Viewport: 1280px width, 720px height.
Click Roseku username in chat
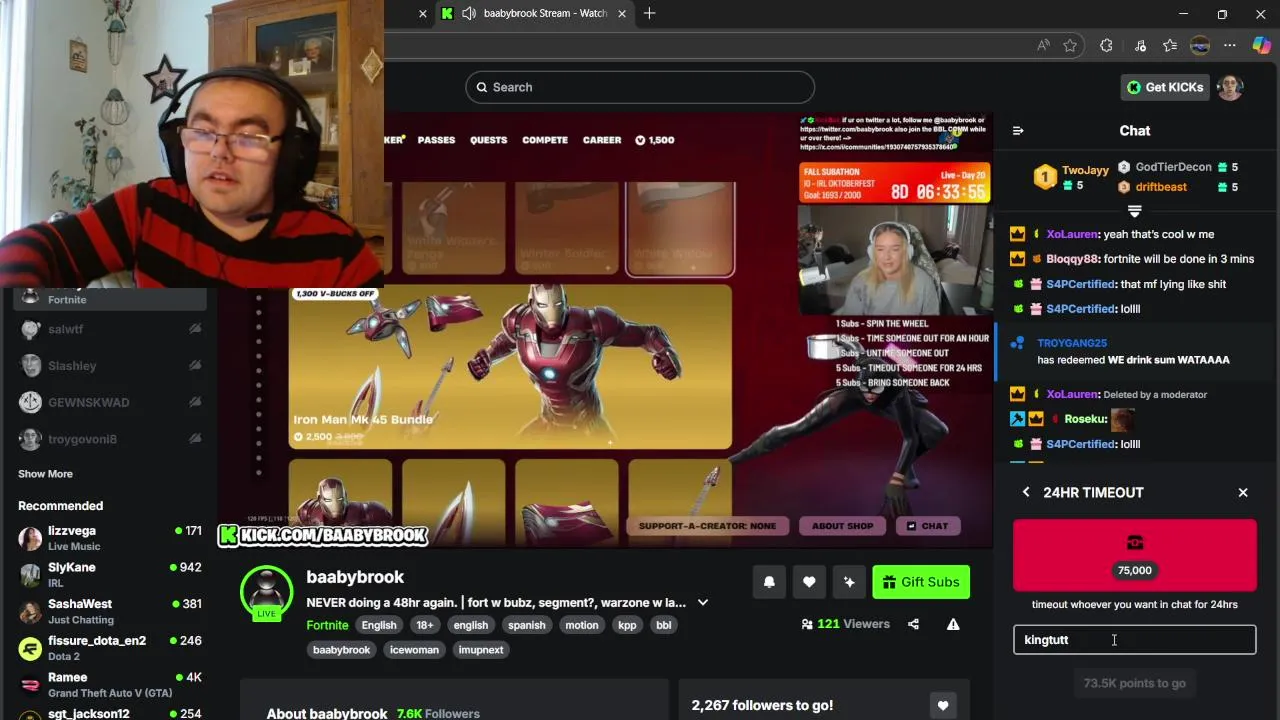(1085, 419)
